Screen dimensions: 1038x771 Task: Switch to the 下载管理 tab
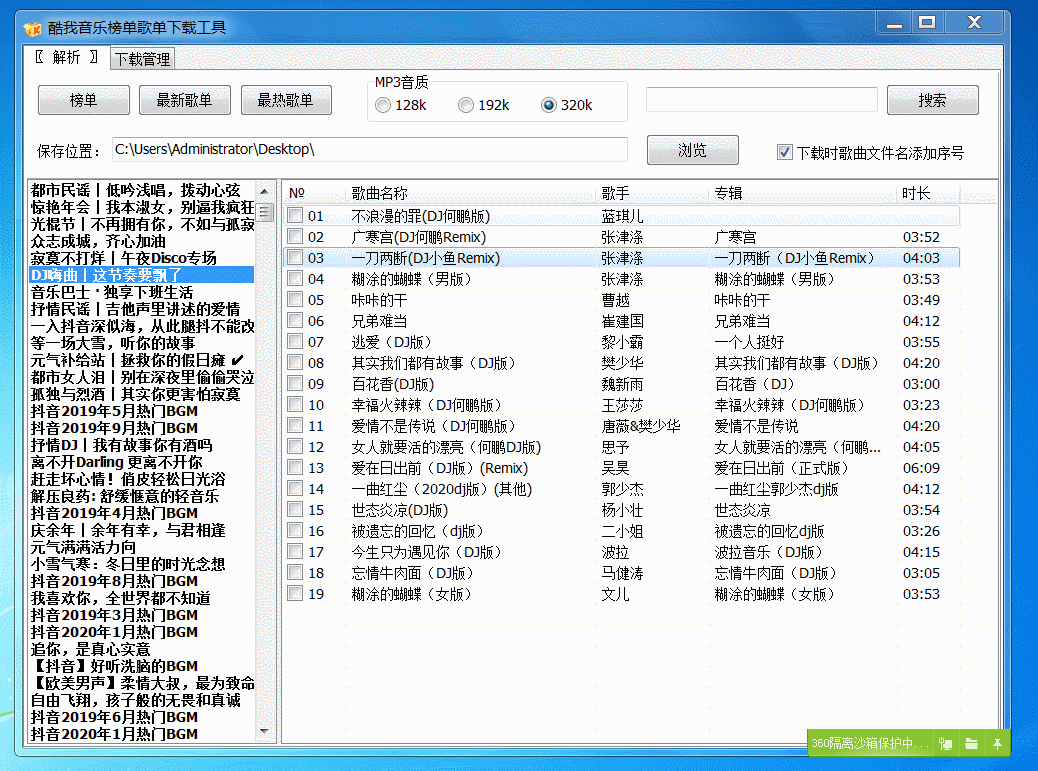click(x=142, y=59)
